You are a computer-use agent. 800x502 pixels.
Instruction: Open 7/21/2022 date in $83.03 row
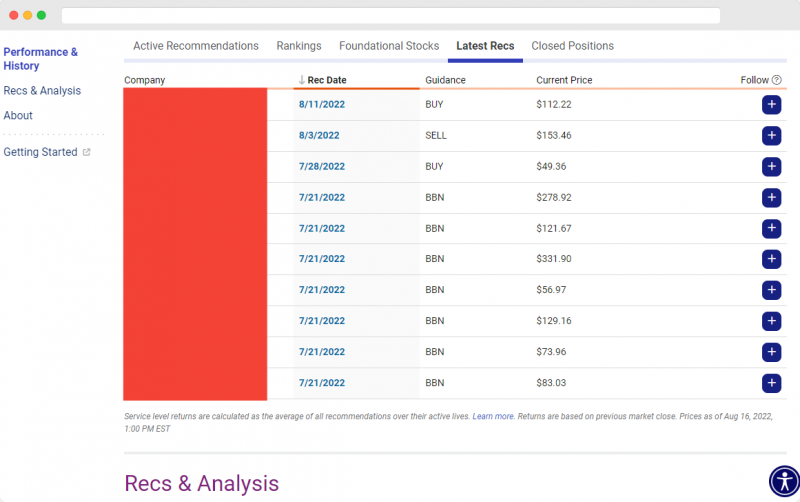tap(322, 383)
